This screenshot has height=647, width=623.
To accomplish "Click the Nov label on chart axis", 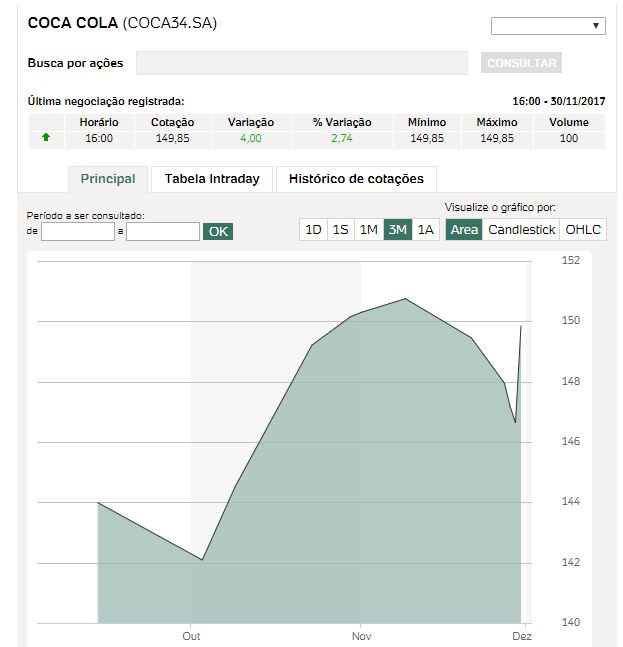I will click(361, 636).
